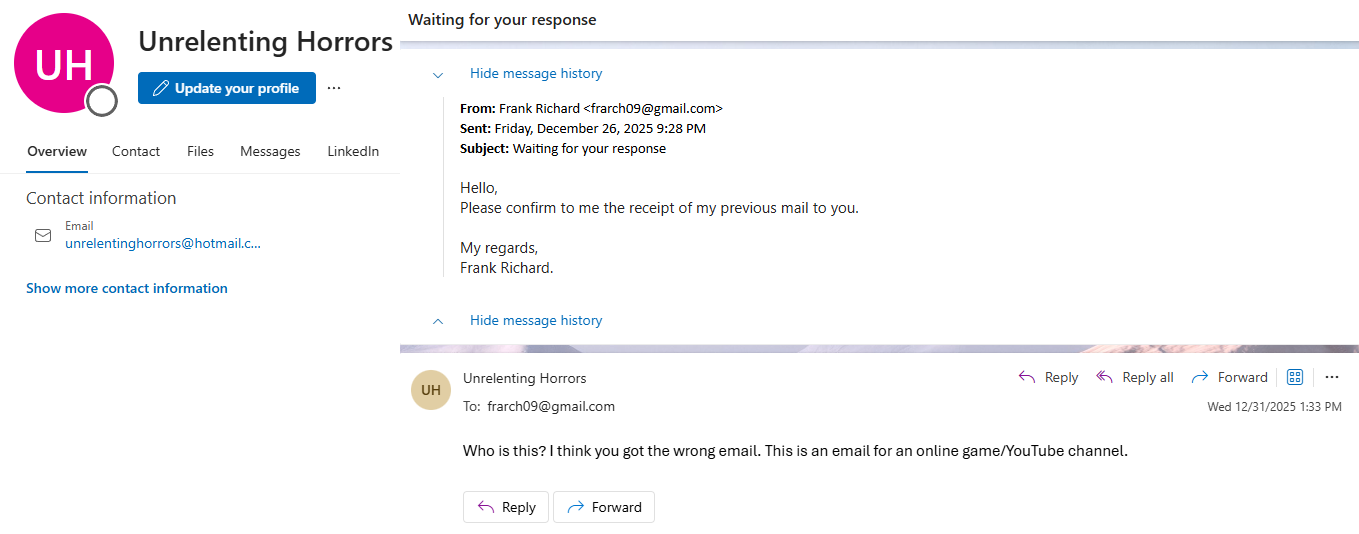Click the presence status circle on UH avatar
1359x534 pixels.
pyautogui.click(x=101, y=100)
